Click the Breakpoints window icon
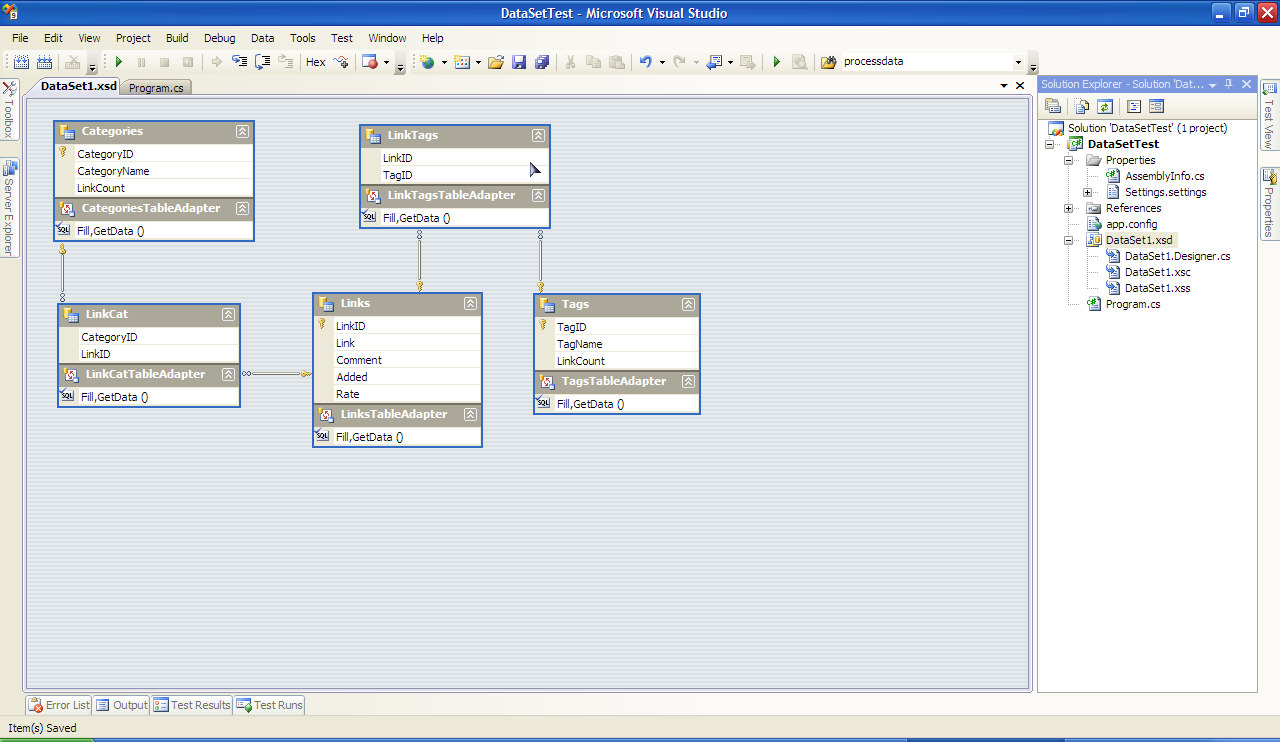Screen dimensions: 1280x742 click(x=370, y=62)
